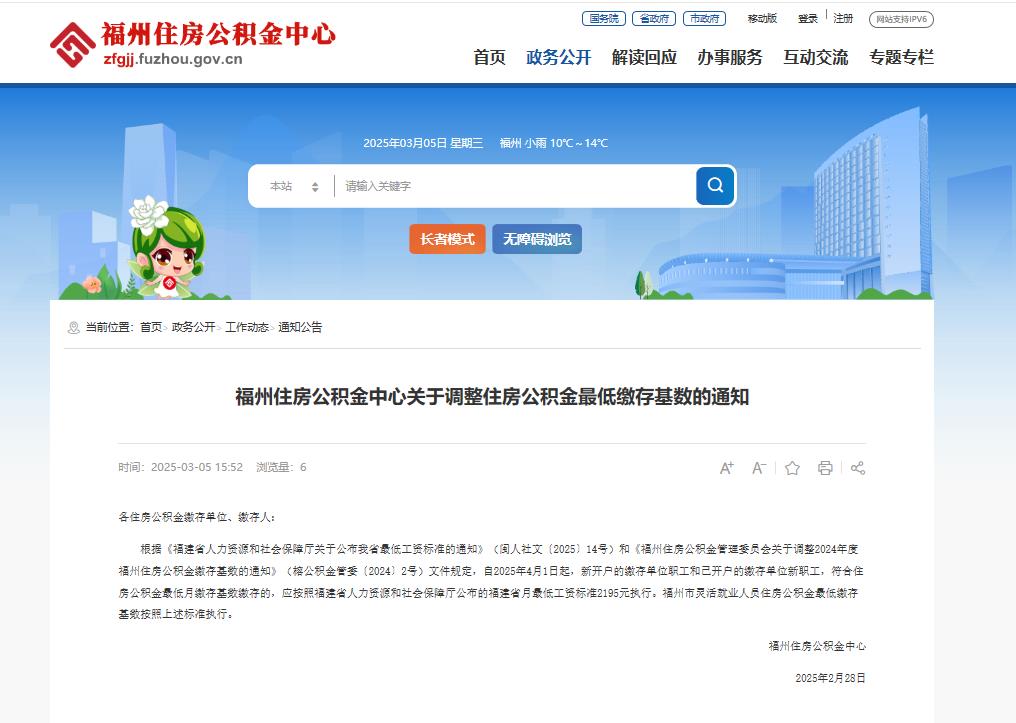The image size is (1016, 723).
Task: Click 工作动态 in breadcrumb
Action: click(x=247, y=327)
